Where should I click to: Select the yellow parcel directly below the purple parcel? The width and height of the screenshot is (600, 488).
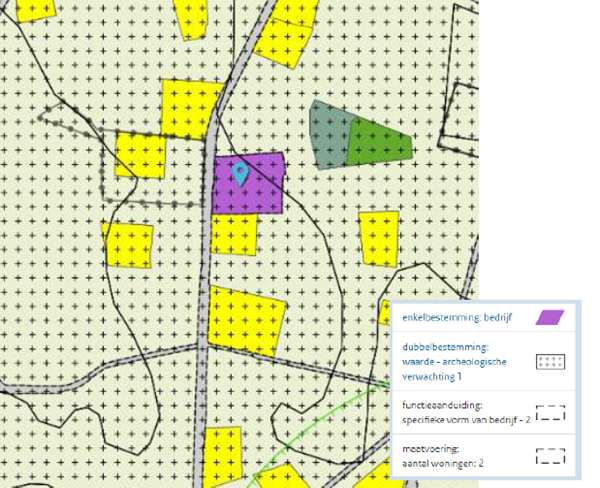coord(234,234)
